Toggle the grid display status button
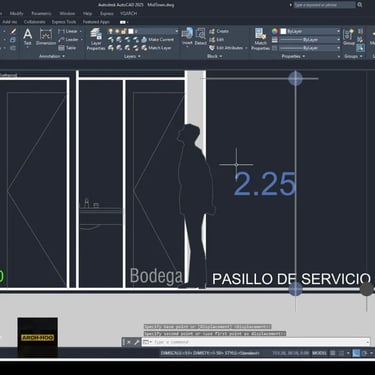 pos(333,353)
